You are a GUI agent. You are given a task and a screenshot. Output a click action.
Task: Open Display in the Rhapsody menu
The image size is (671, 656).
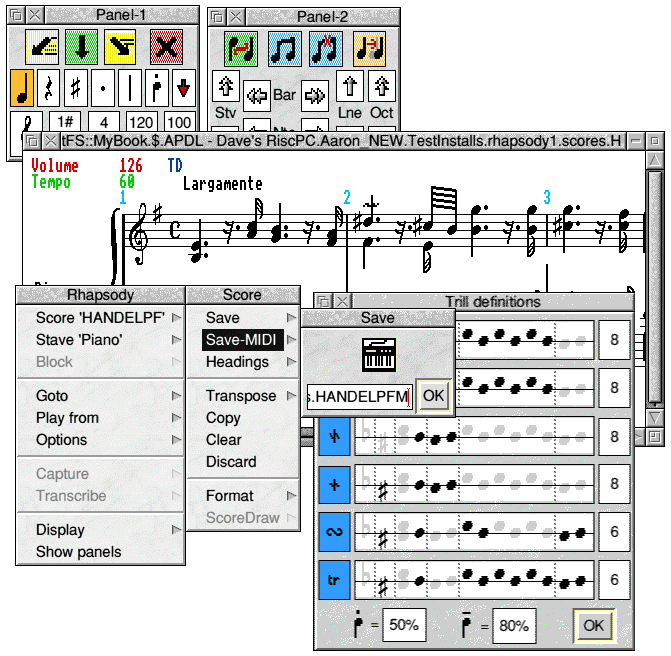click(101, 530)
